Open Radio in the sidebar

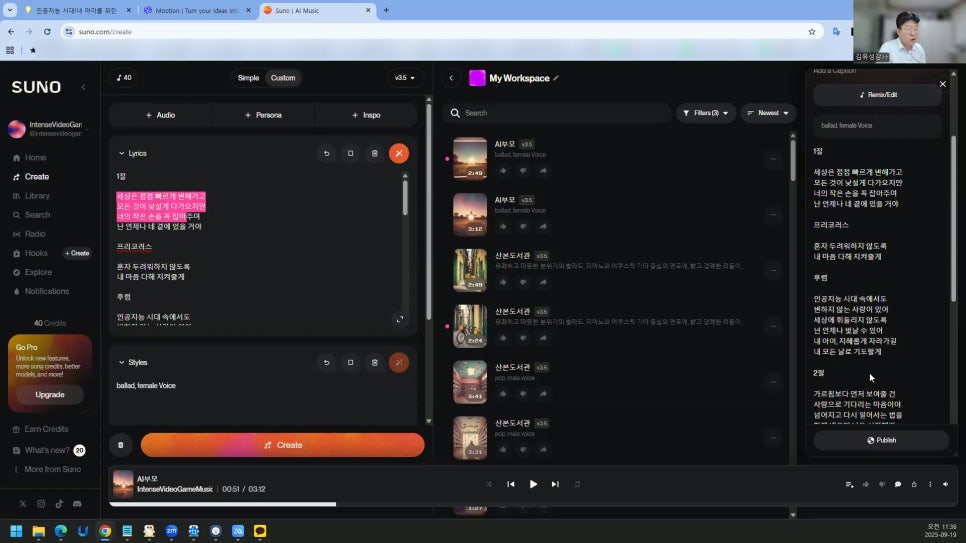pyautogui.click(x=29, y=234)
